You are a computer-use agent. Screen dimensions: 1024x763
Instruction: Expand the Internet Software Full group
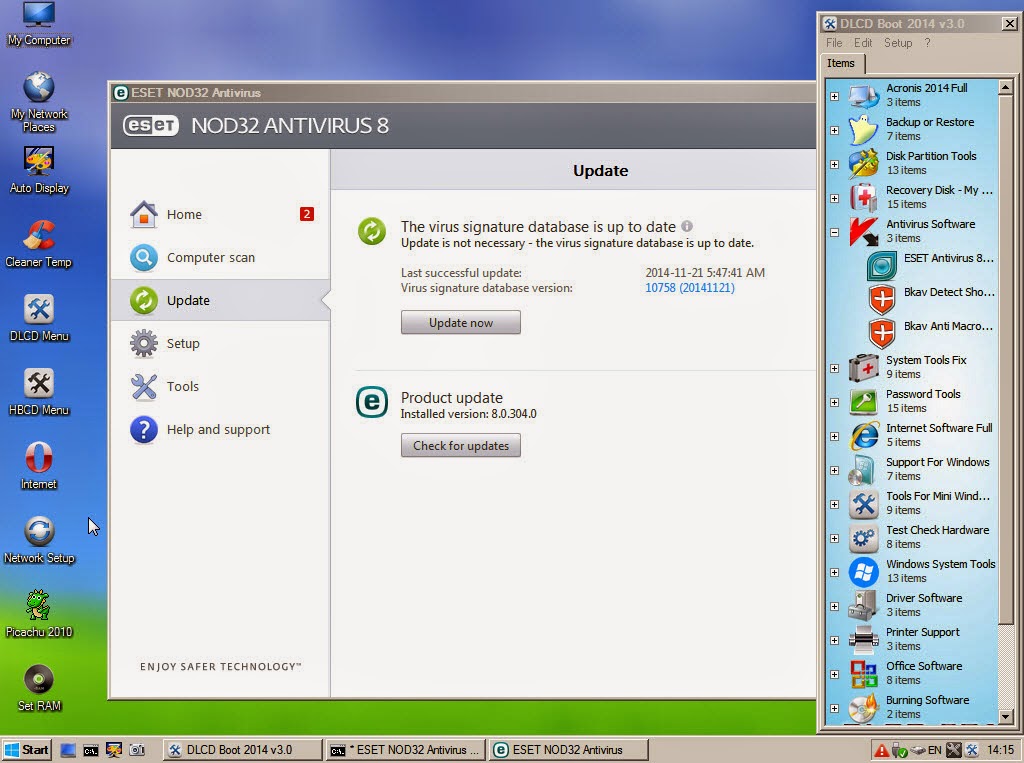tap(834, 436)
